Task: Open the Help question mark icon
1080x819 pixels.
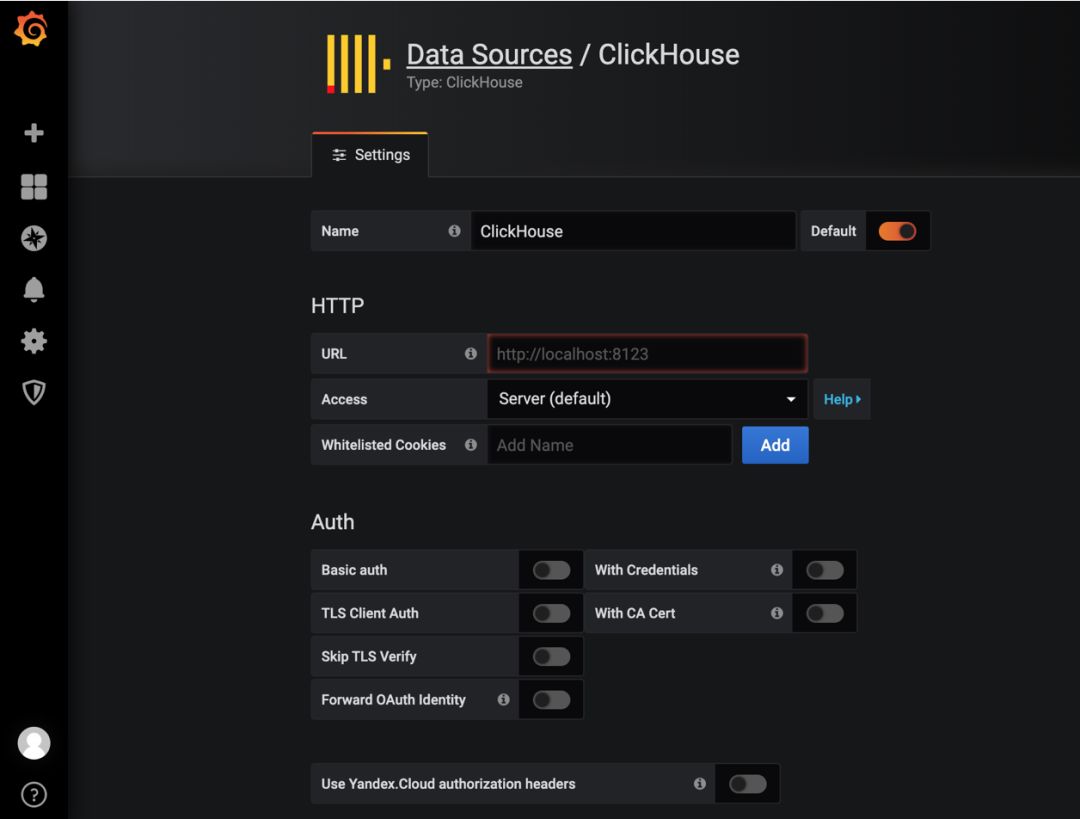Action: pyautogui.click(x=34, y=794)
